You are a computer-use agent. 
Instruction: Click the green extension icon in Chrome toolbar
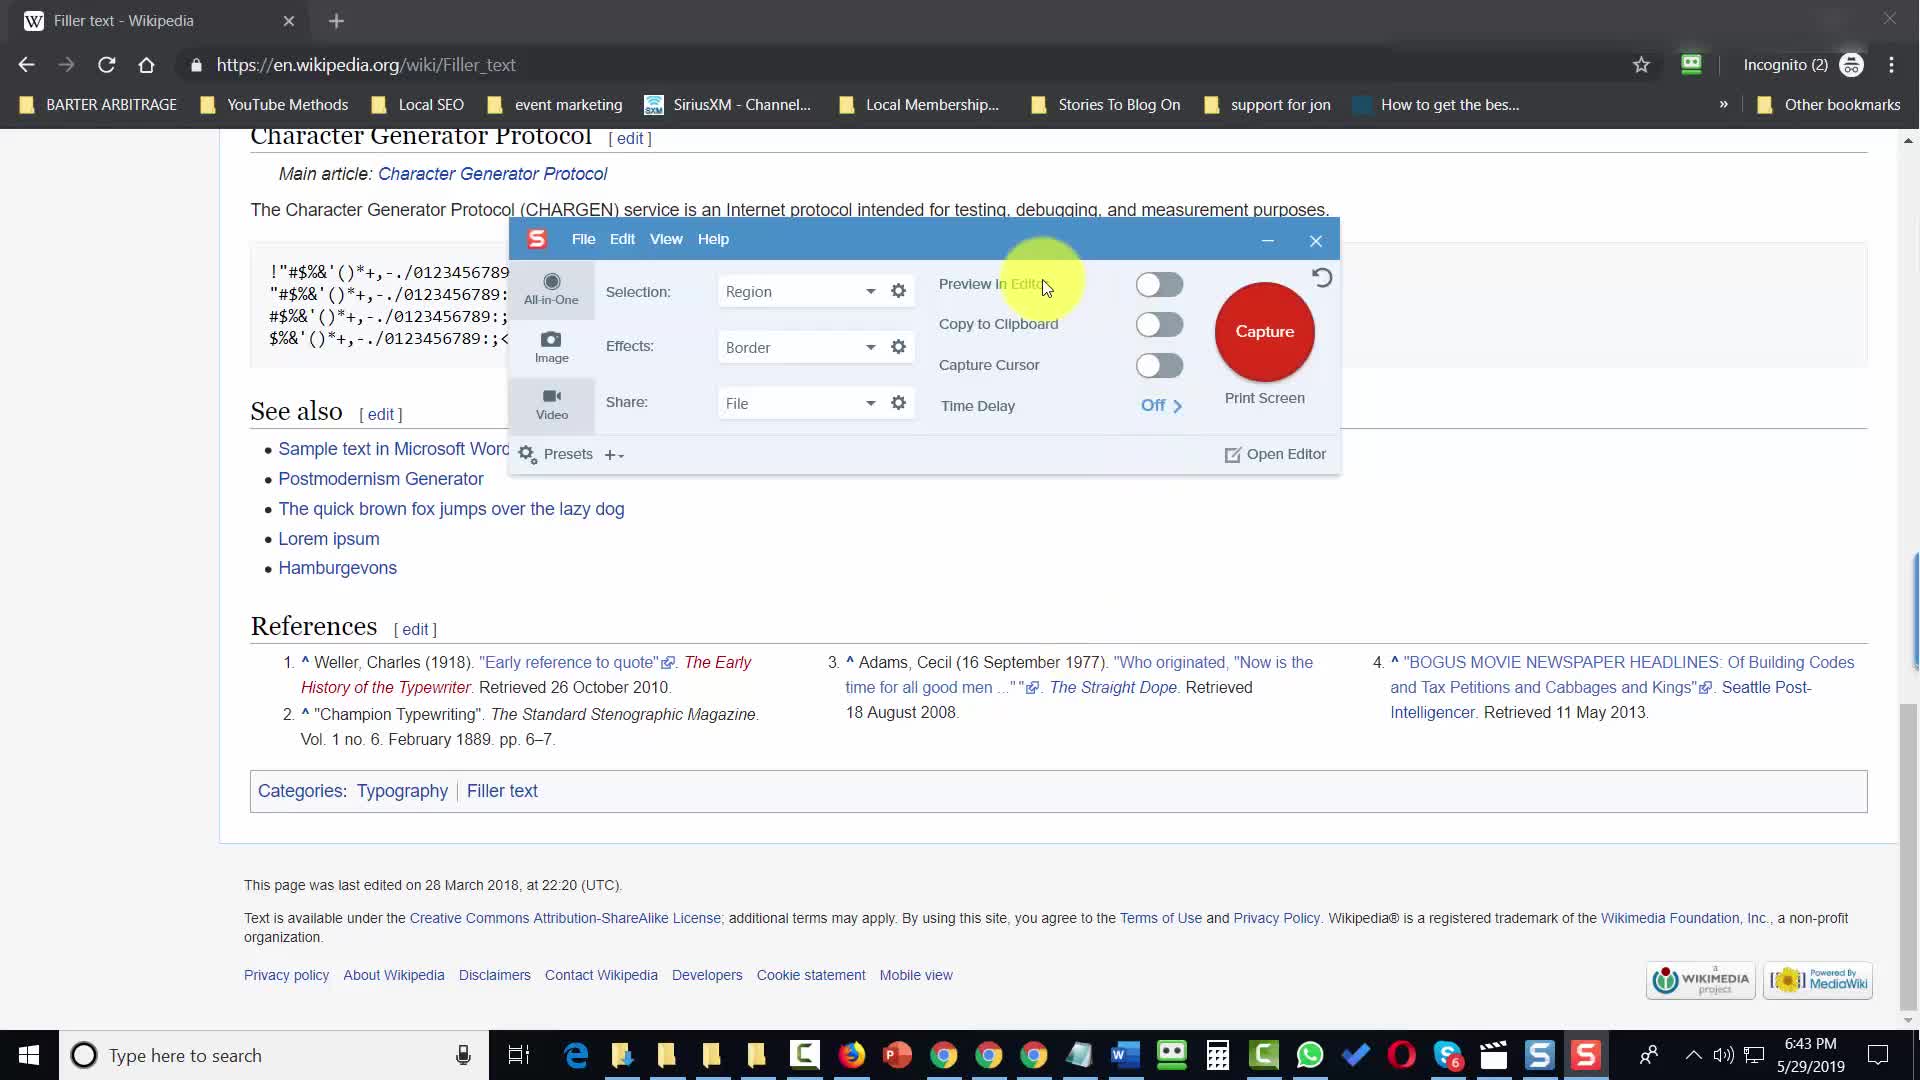click(x=1691, y=64)
